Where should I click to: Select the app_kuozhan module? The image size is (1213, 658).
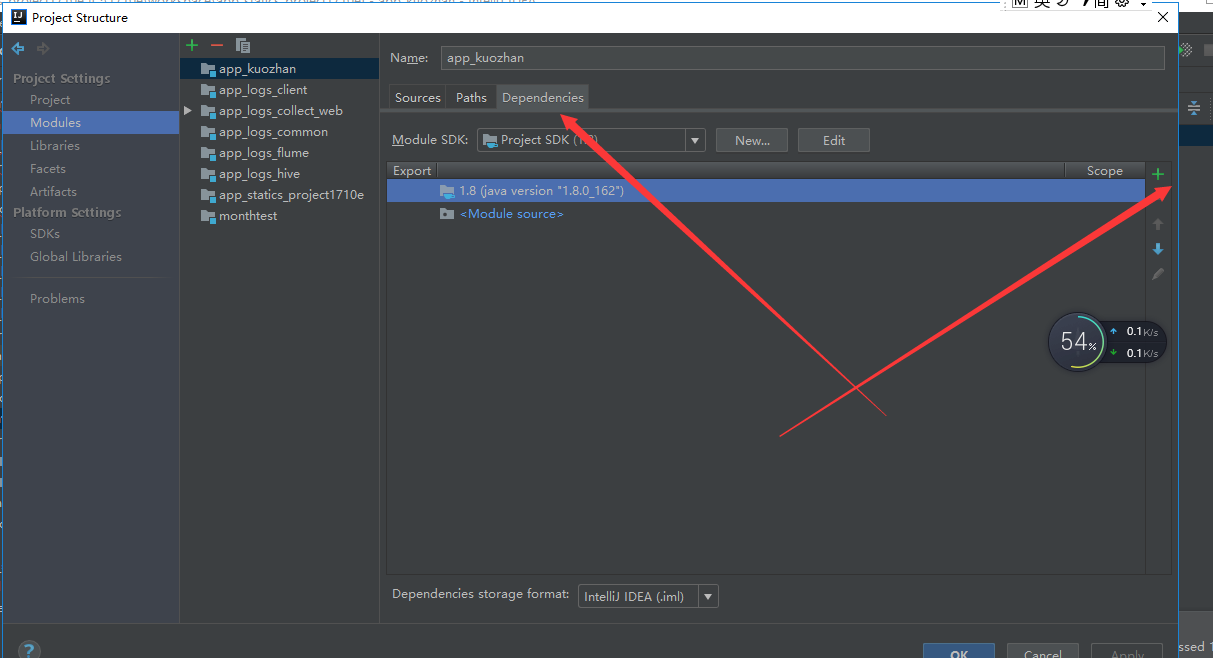[280, 68]
